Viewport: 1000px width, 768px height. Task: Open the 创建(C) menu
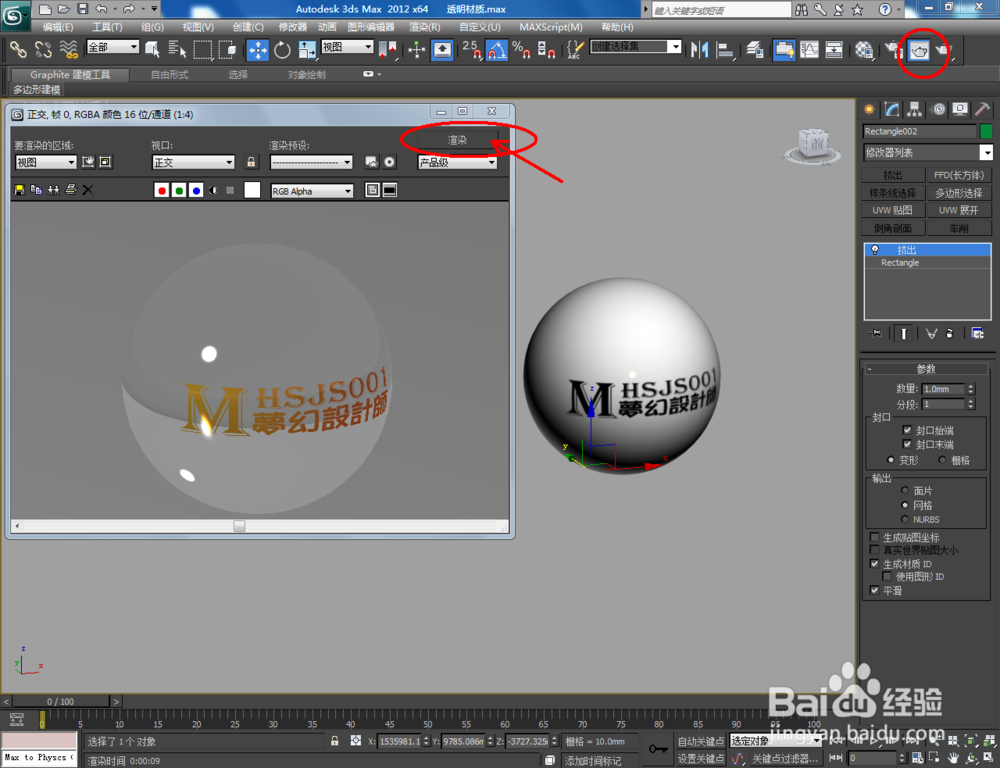[x=247, y=27]
